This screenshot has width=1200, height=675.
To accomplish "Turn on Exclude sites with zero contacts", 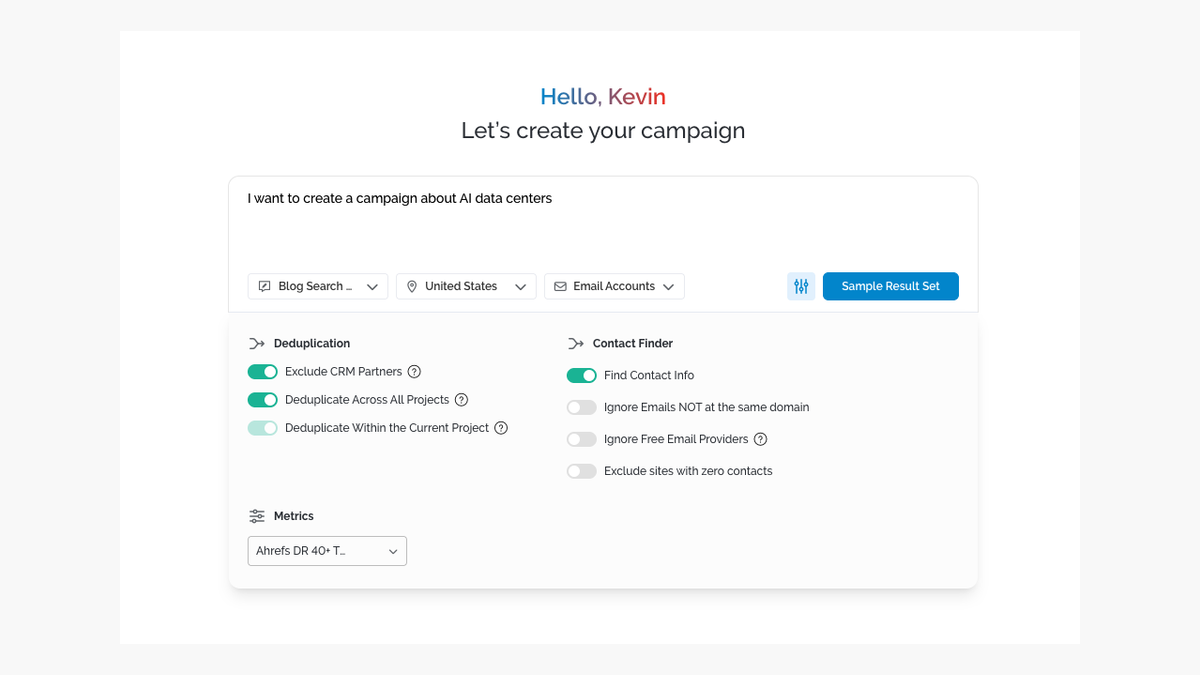I will (x=582, y=471).
